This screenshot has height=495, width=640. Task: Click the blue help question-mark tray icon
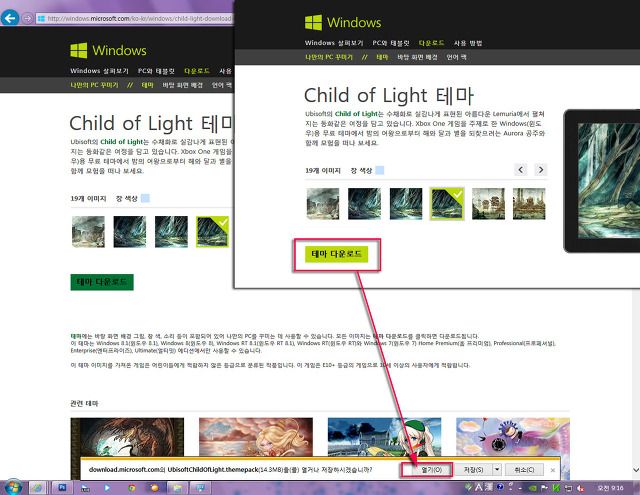point(500,486)
